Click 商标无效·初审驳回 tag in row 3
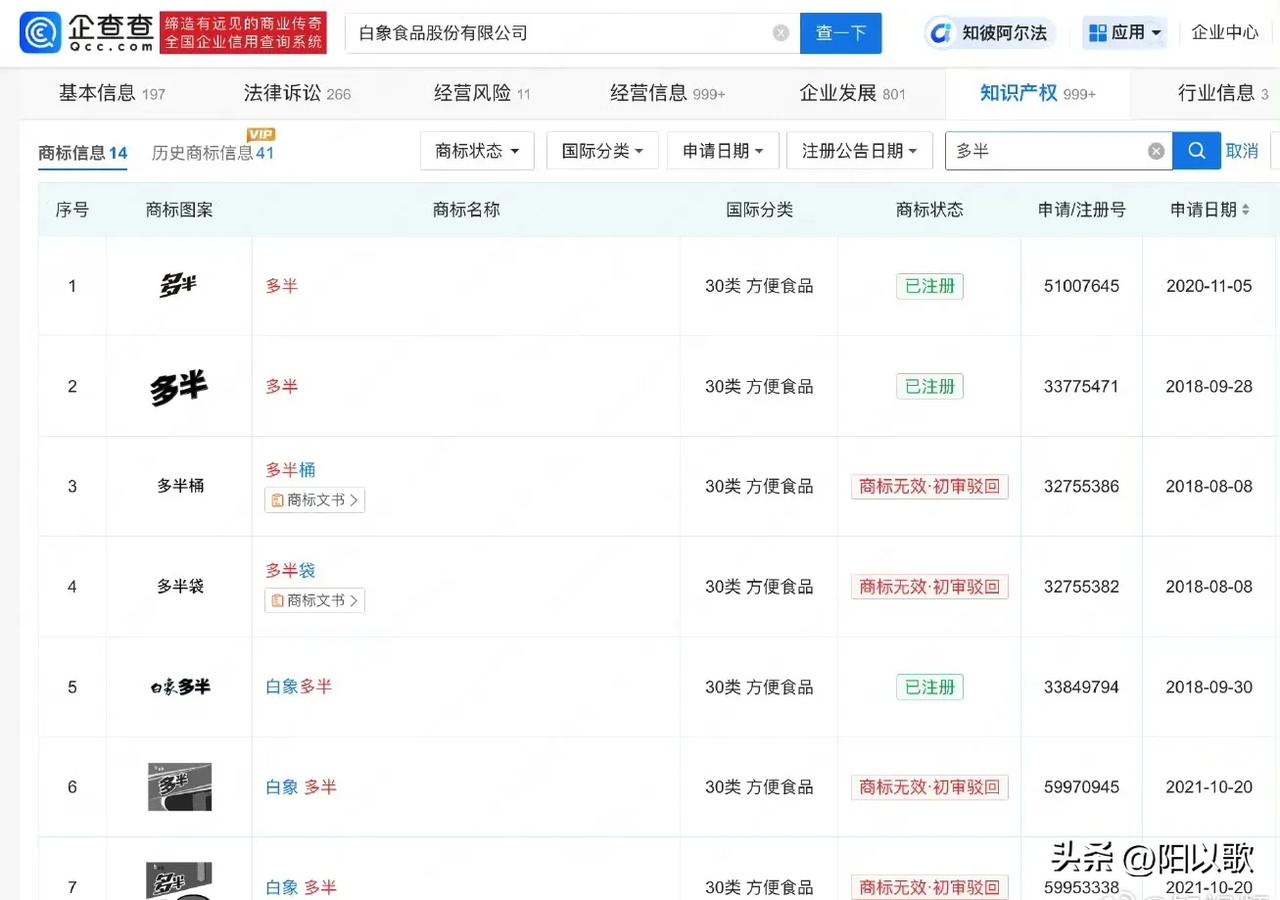Viewport: 1280px width, 900px height. click(x=930, y=486)
